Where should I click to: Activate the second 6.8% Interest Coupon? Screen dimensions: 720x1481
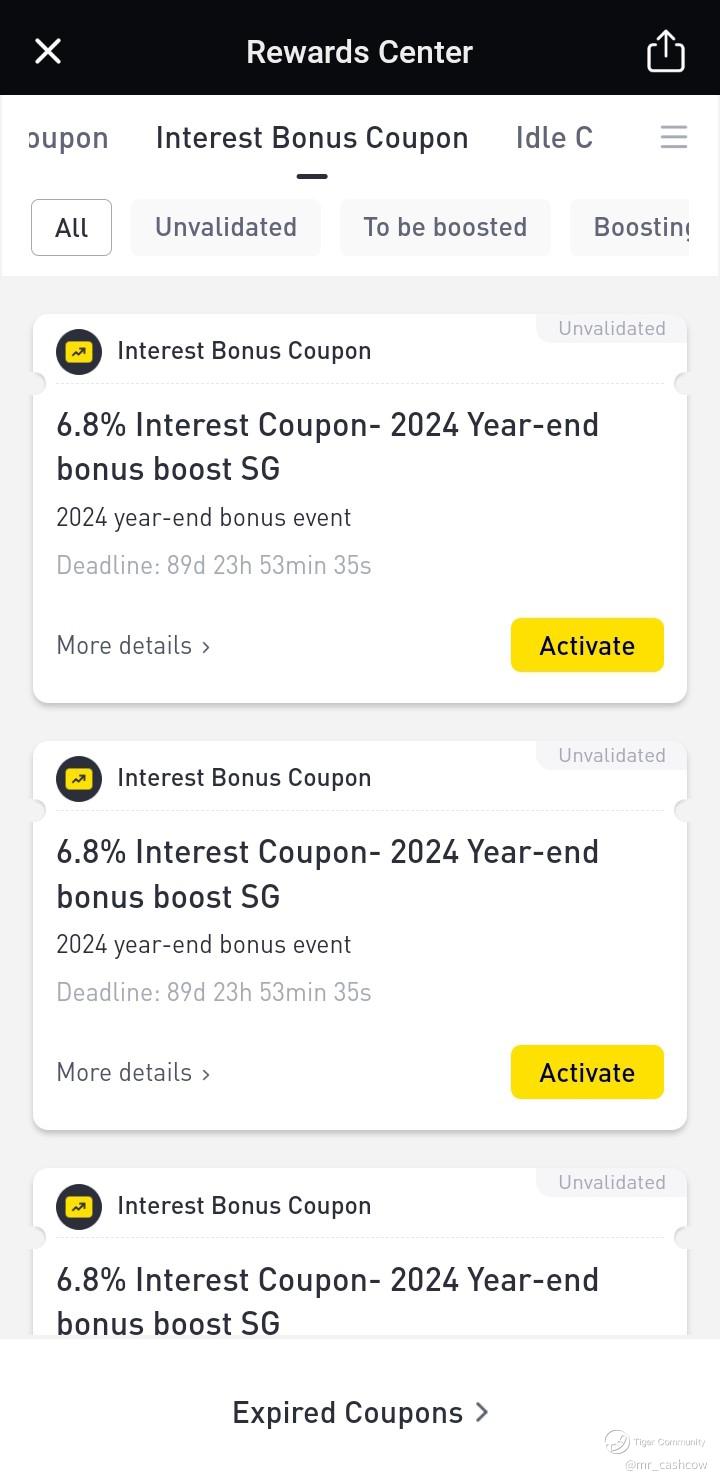pyautogui.click(x=587, y=1073)
